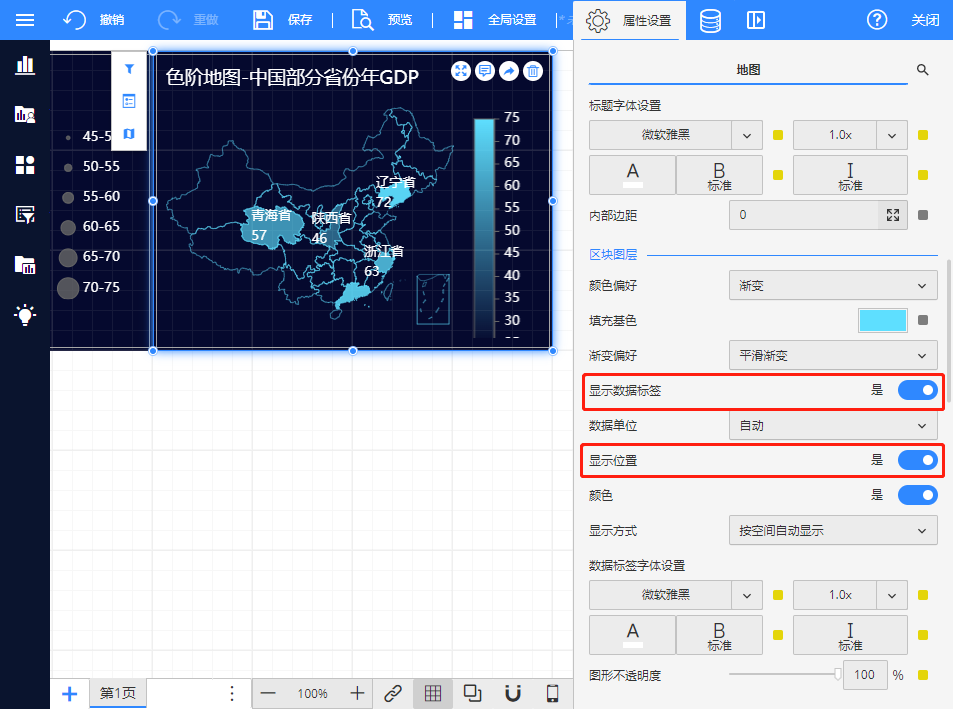Open the 颜色偏好 dropdown showing 渐变
953x709 pixels.
coord(832,286)
